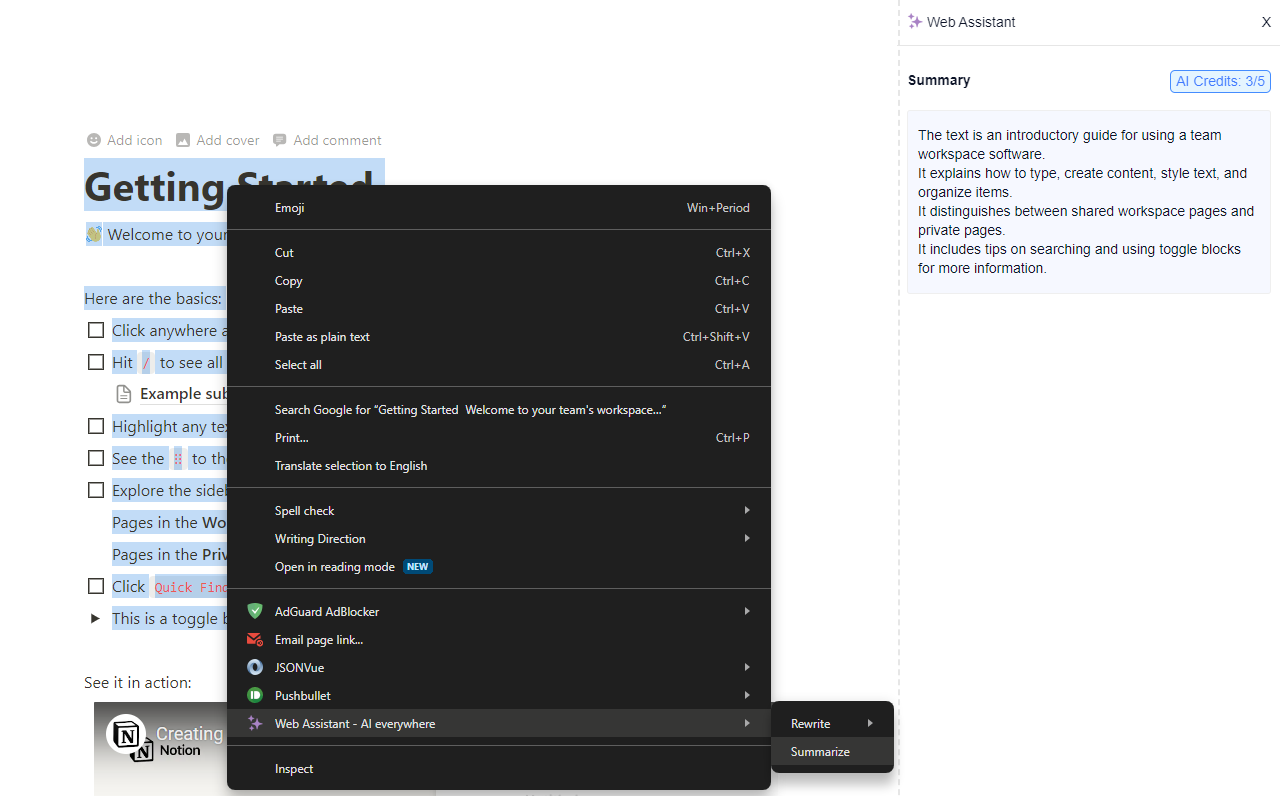Click the Email page link envelope icon
The image size is (1280, 800).
click(x=255, y=639)
